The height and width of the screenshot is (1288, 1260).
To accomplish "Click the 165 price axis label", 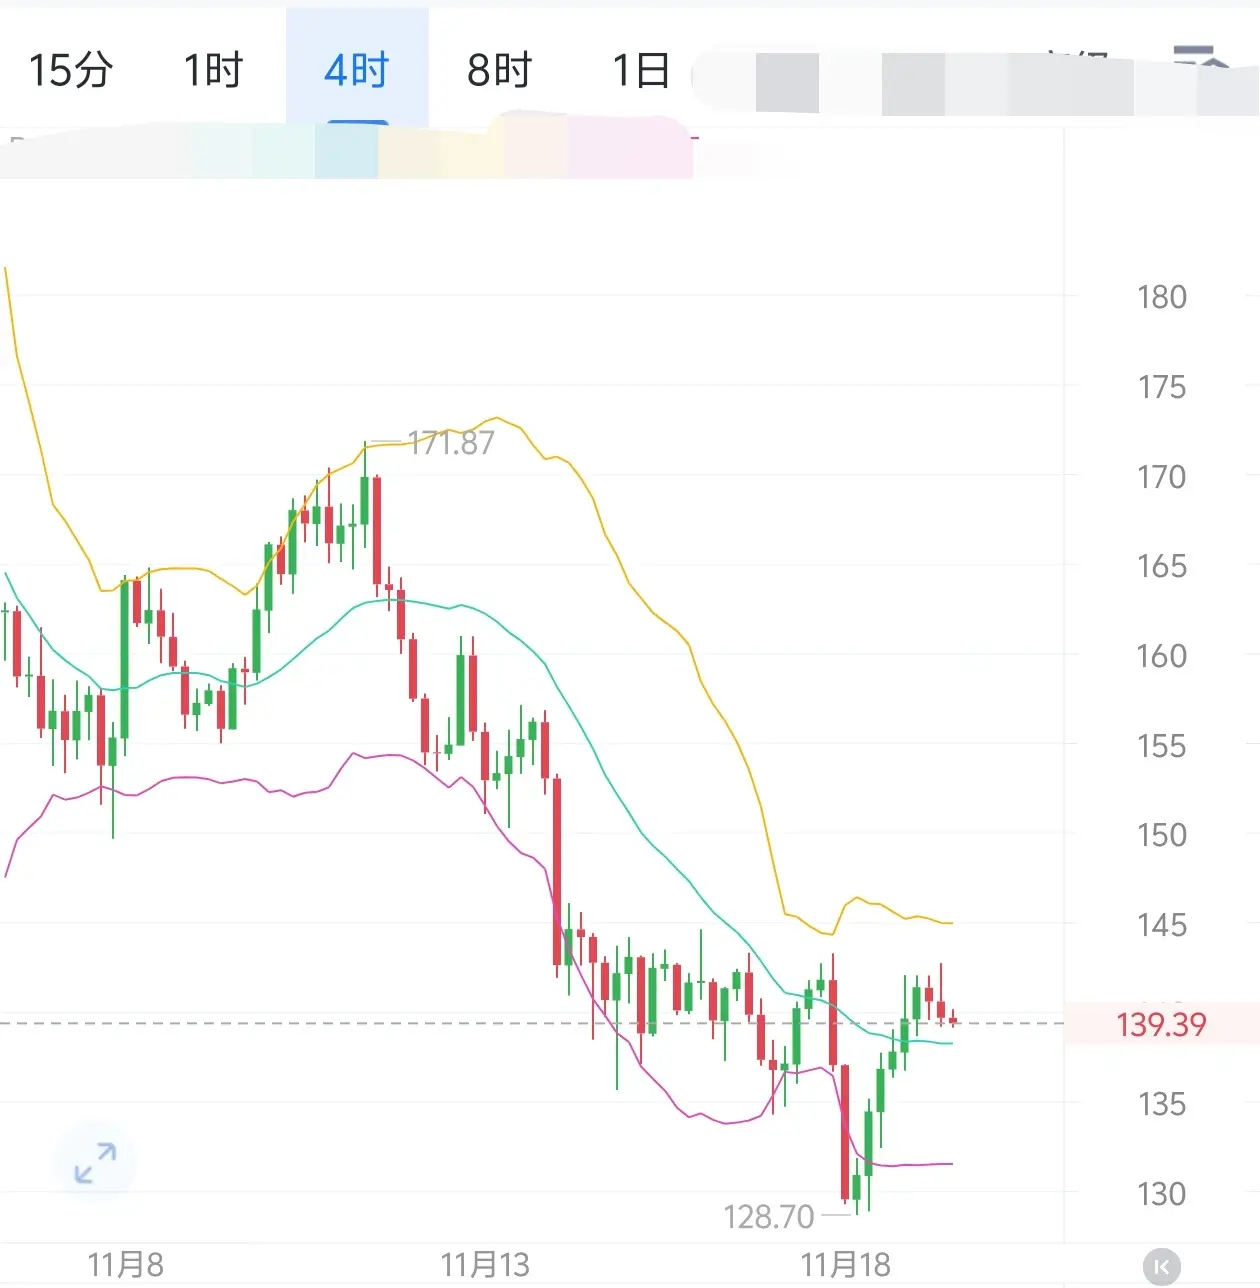I will coord(1161,566).
